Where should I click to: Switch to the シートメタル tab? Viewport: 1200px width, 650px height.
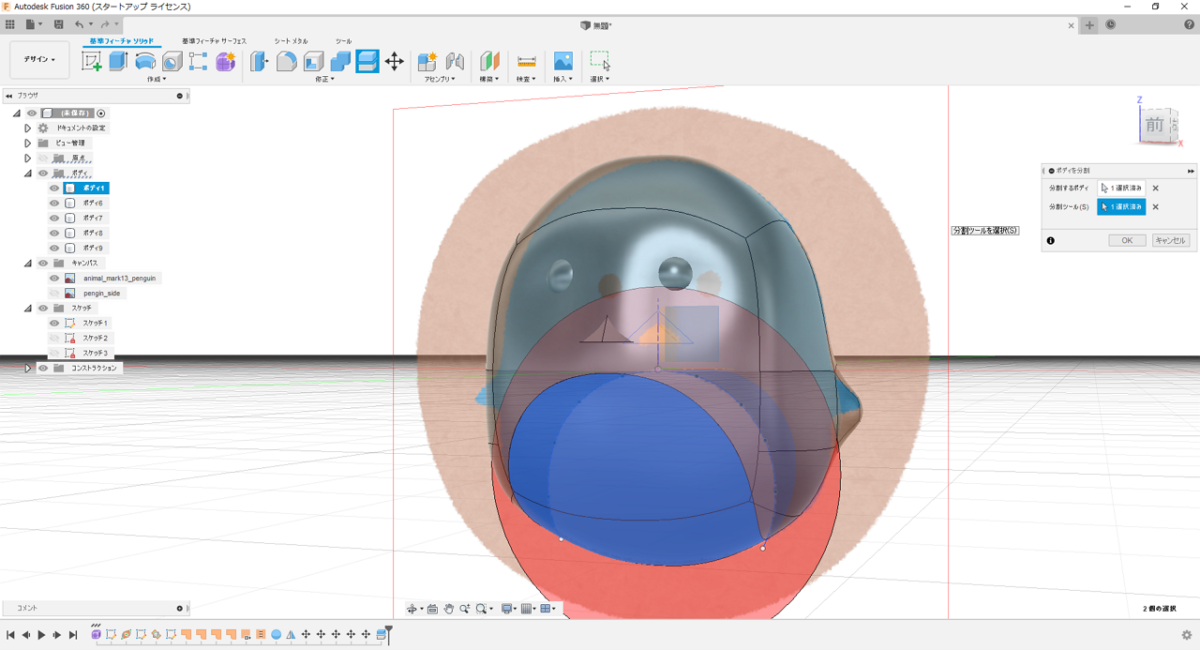(292, 41)
